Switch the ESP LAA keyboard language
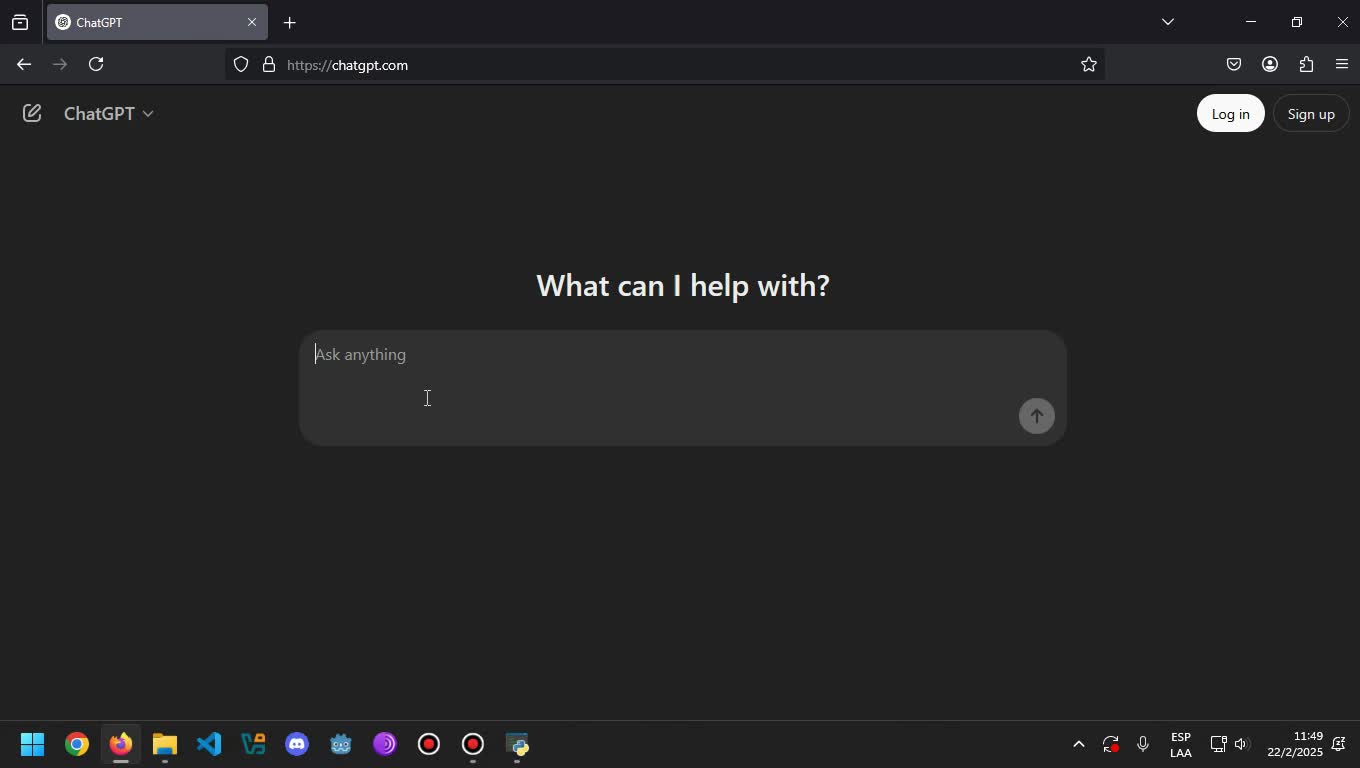The height and width of the screenshot is (768, 1360). (x=1181, y=745)
